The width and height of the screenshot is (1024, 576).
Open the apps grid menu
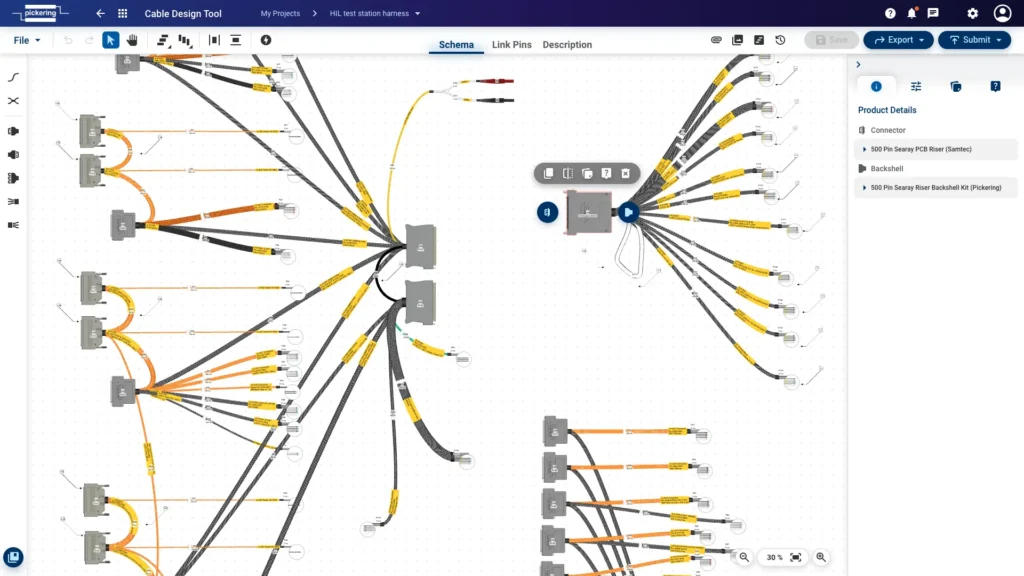[x=122, y=13]
